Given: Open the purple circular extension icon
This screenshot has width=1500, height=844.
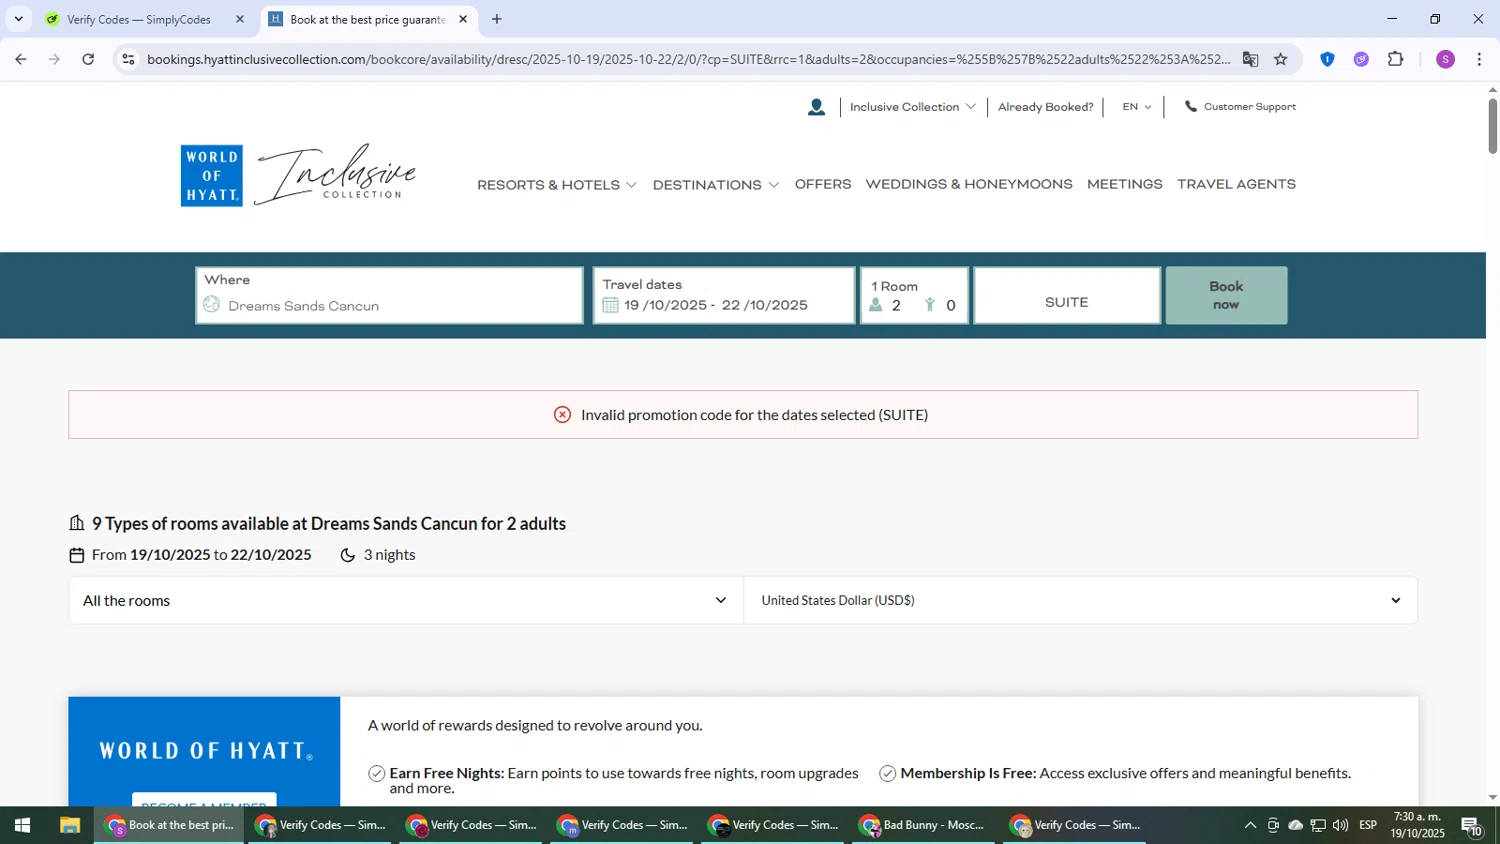Looking at the screenshot, I should [x=1361, y=59].
